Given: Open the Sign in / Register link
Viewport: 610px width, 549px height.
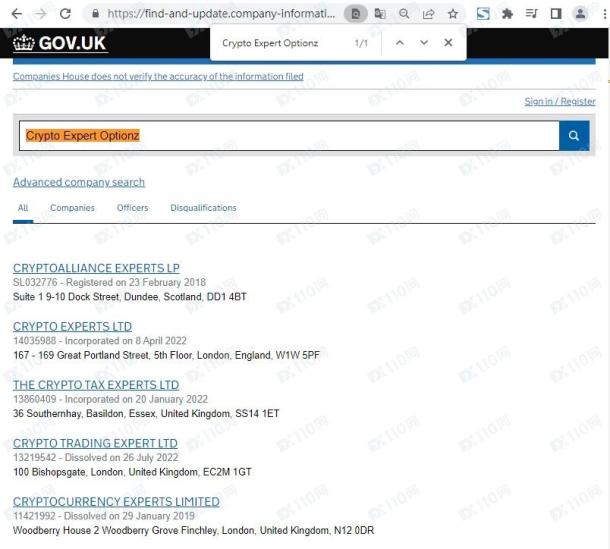Looking at the screenshot, I should (559, 102).
